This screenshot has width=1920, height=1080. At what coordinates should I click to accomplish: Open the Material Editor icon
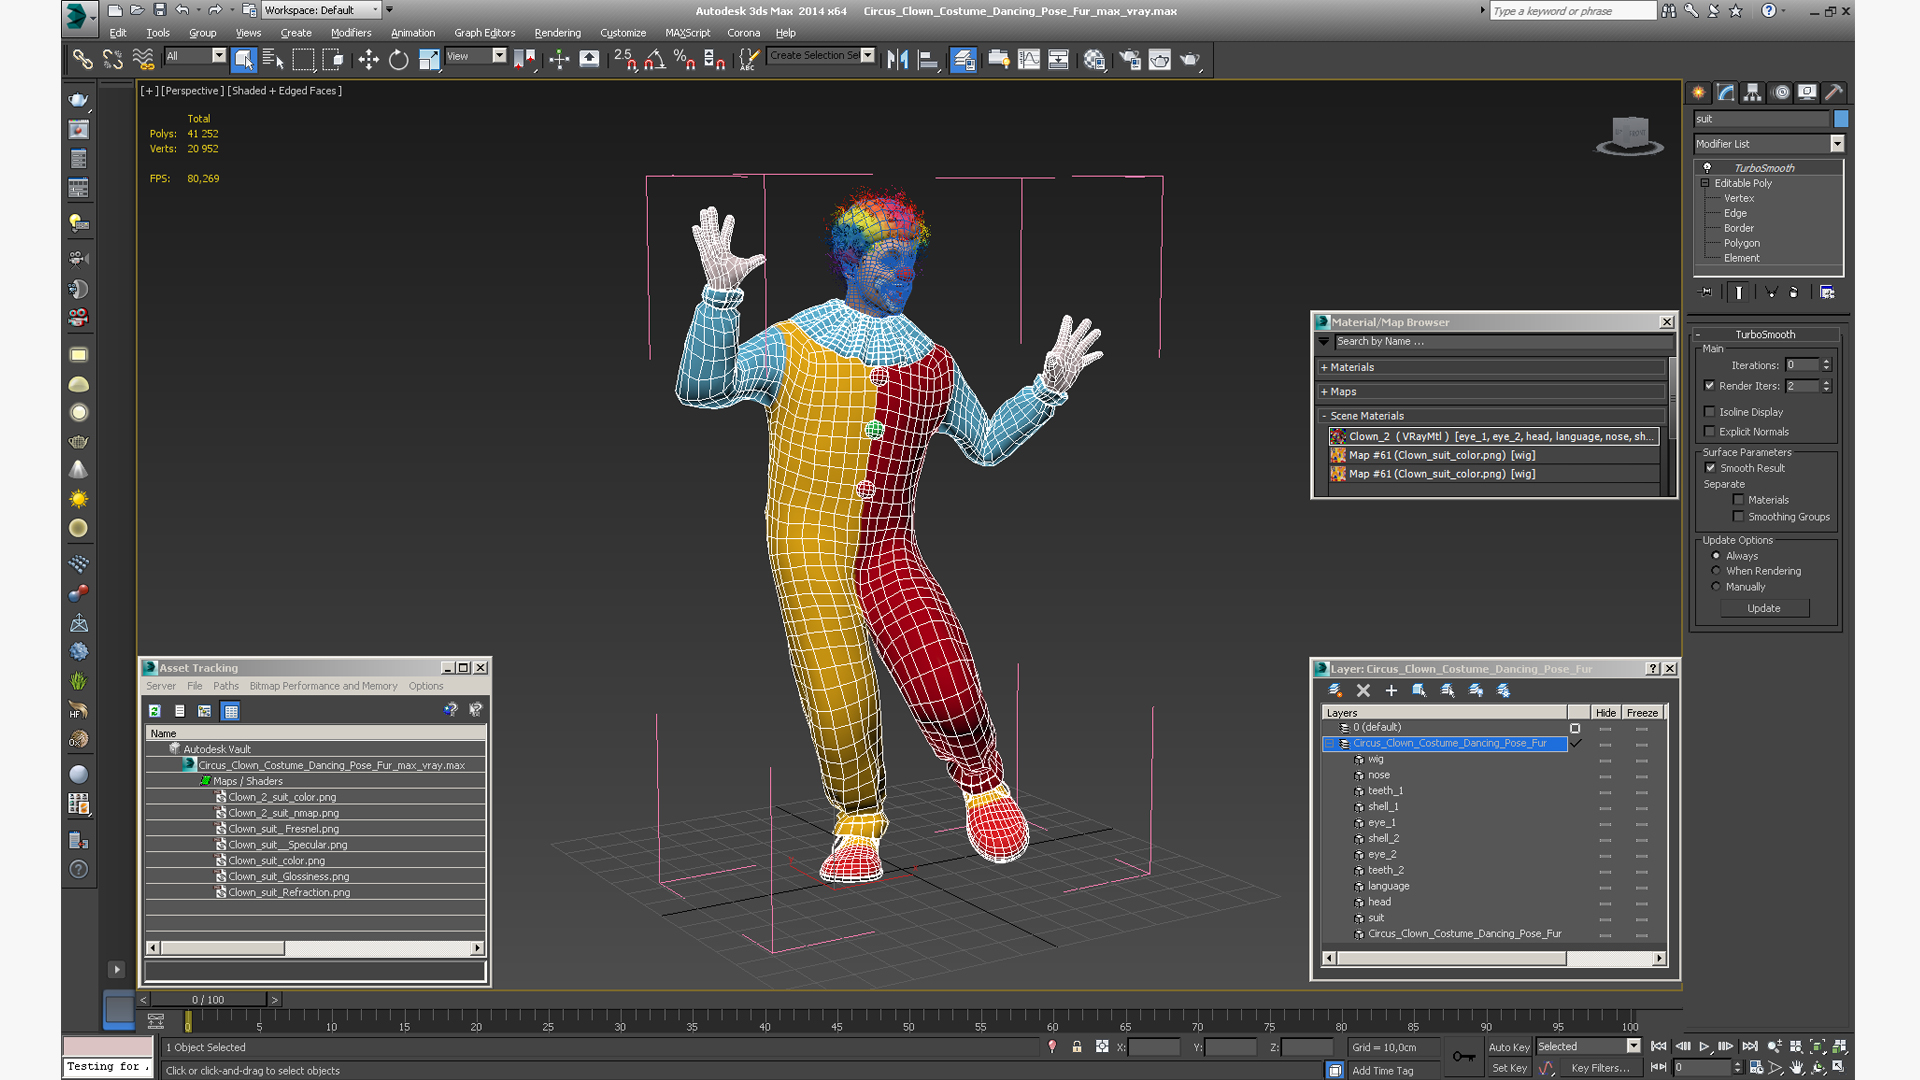1094,60
